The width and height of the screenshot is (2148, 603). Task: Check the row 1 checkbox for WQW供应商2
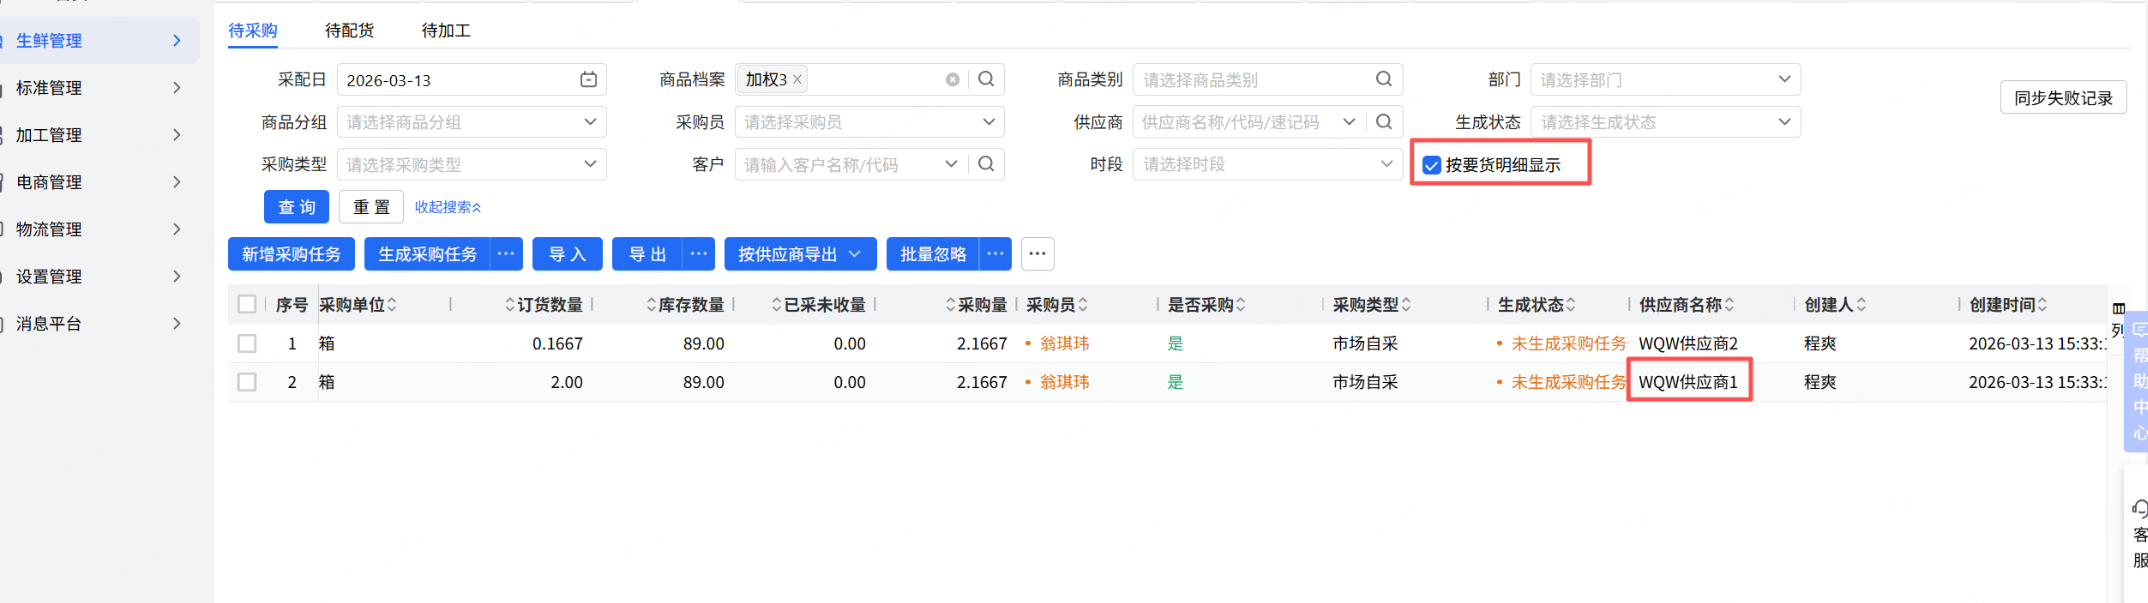coord(247,343)
